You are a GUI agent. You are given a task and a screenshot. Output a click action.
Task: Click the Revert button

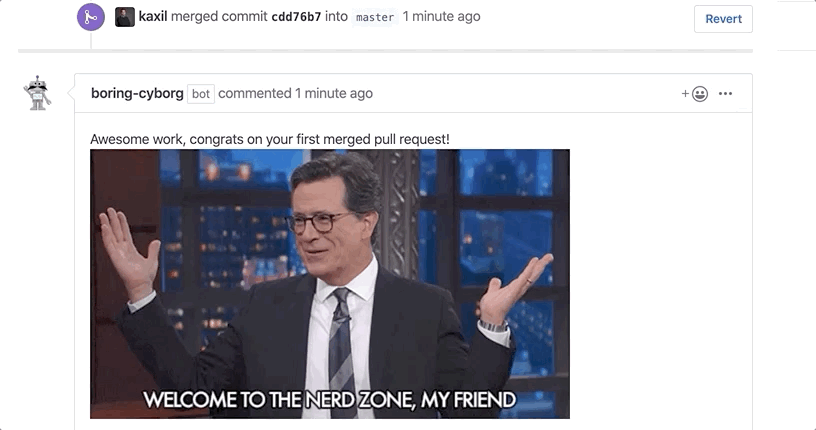click(723, 19)
